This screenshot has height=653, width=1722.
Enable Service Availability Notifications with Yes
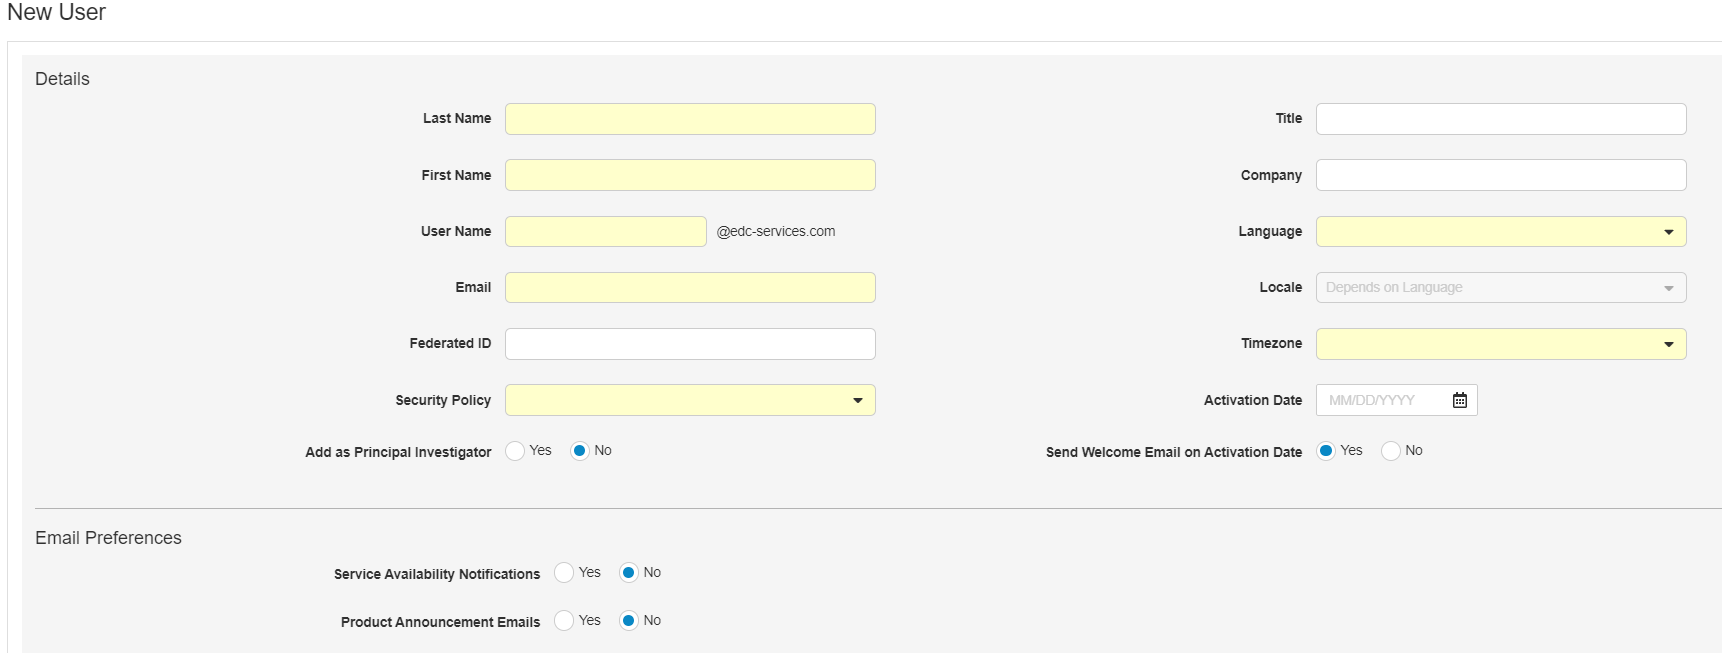coord(564,573)
